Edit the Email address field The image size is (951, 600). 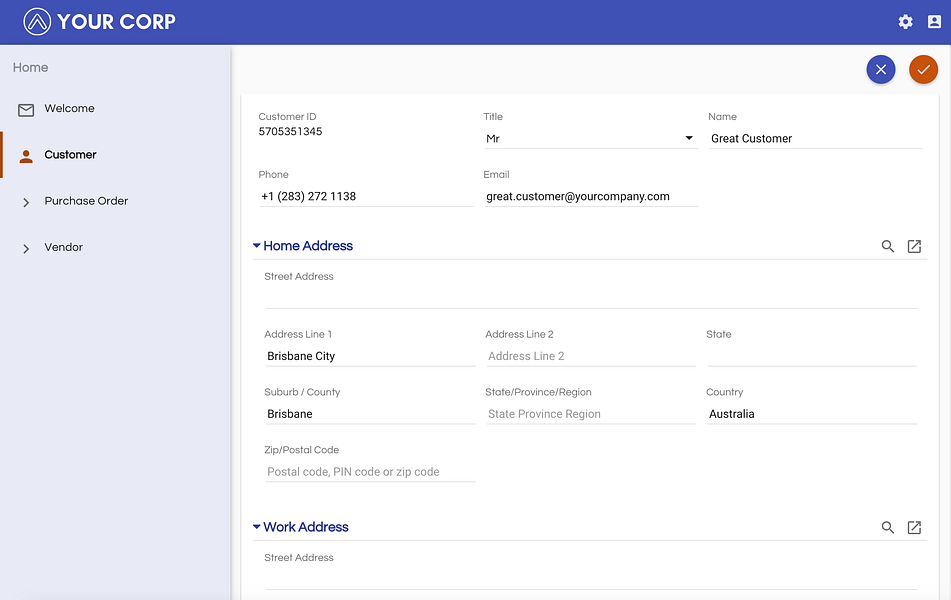tap(591, 196)
